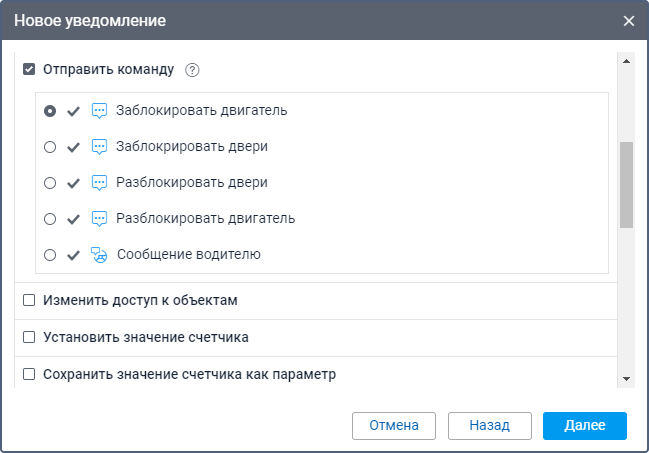Click the checkmark icon next to Сообщение водителю

tap(73, 255)
